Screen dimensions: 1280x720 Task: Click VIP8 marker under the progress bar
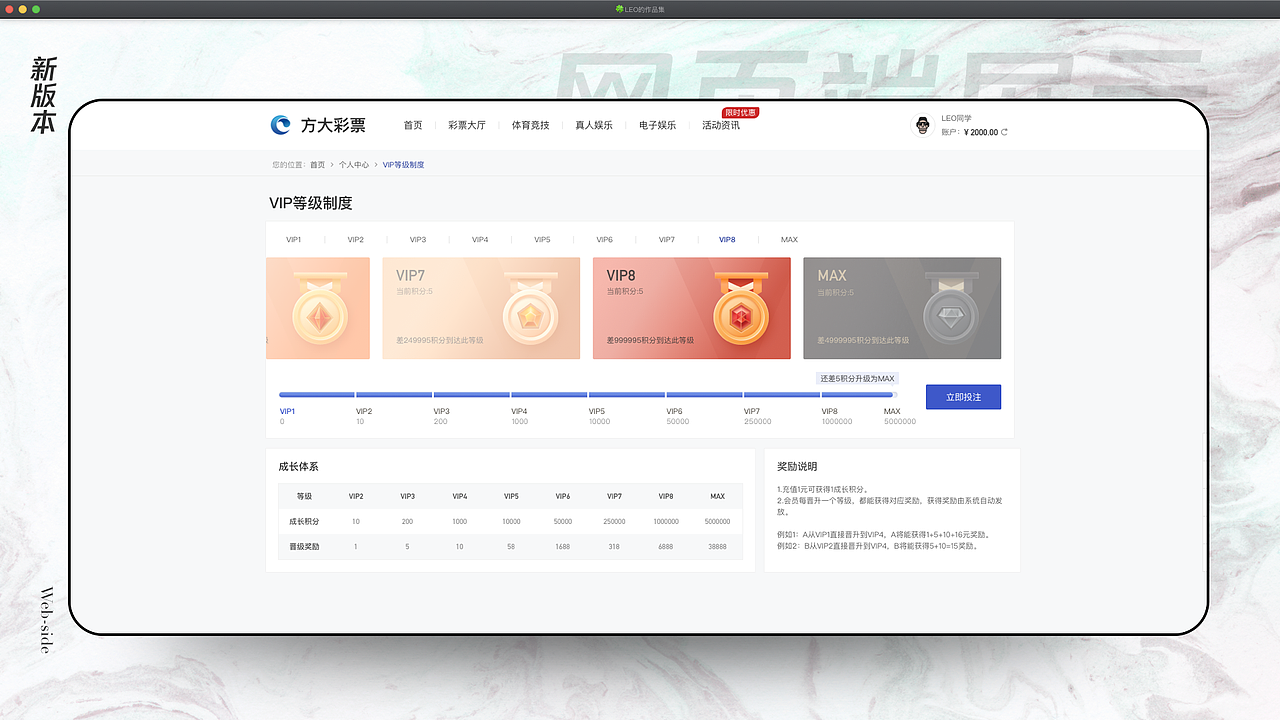(x=830, y=411)
